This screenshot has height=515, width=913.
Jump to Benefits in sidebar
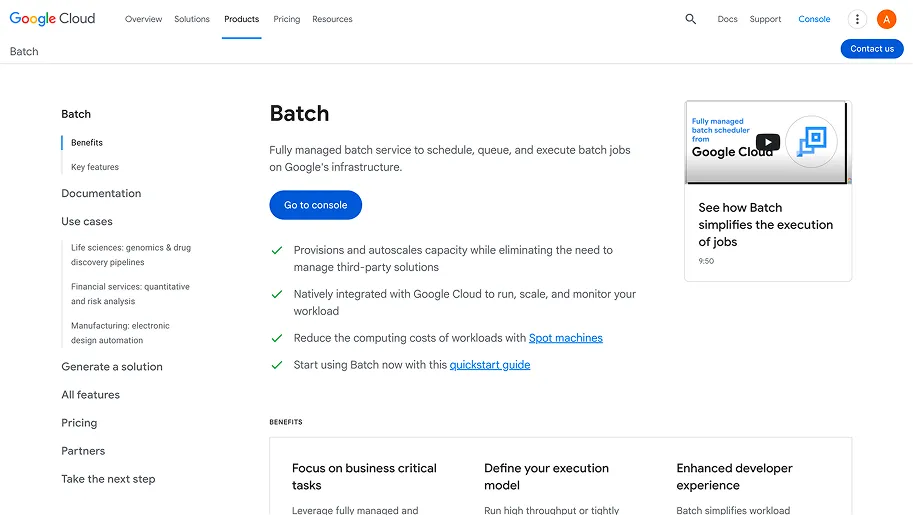click(x=87, y=143)
